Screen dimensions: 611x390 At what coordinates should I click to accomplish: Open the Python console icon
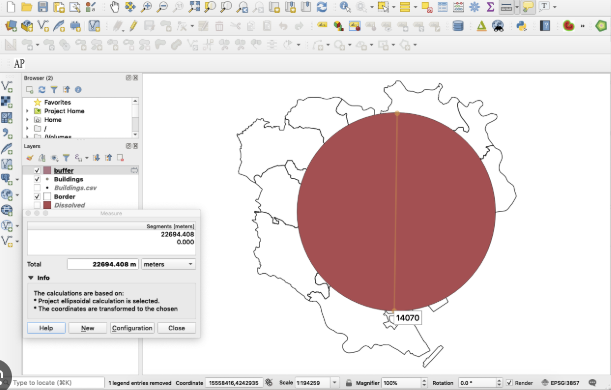[x=521, y=26]
